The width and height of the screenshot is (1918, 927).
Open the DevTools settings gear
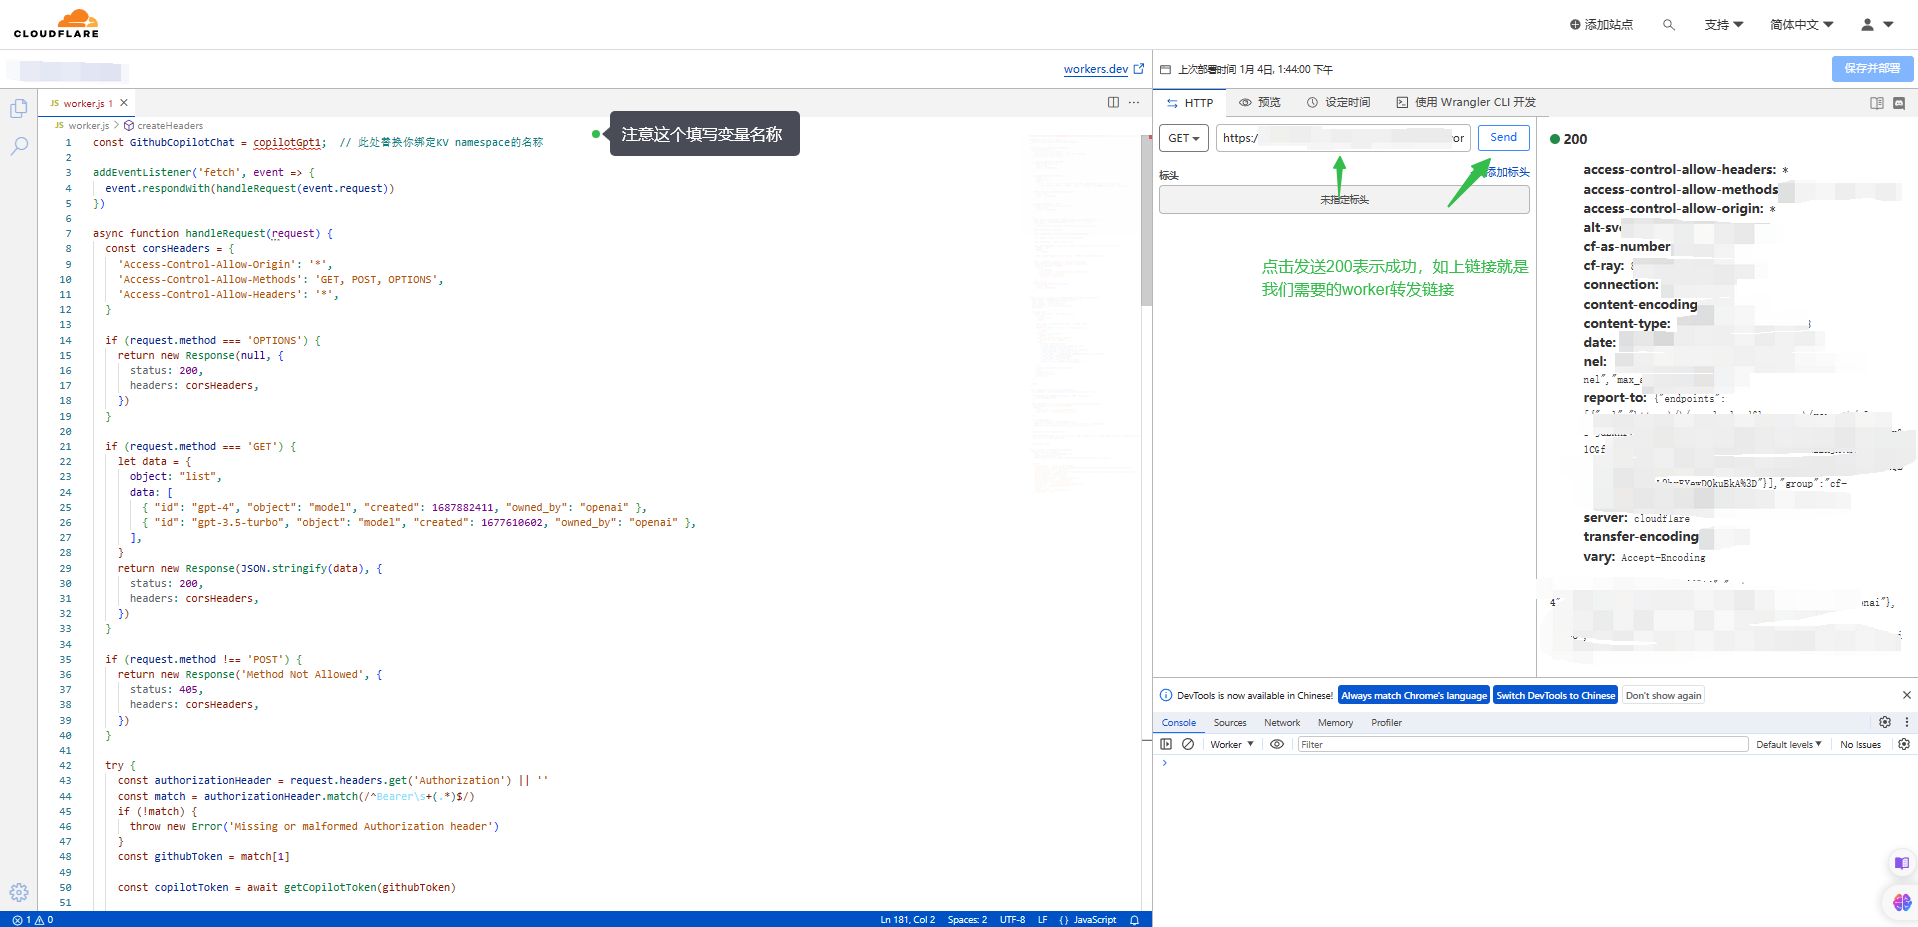tap(1885, 722)
